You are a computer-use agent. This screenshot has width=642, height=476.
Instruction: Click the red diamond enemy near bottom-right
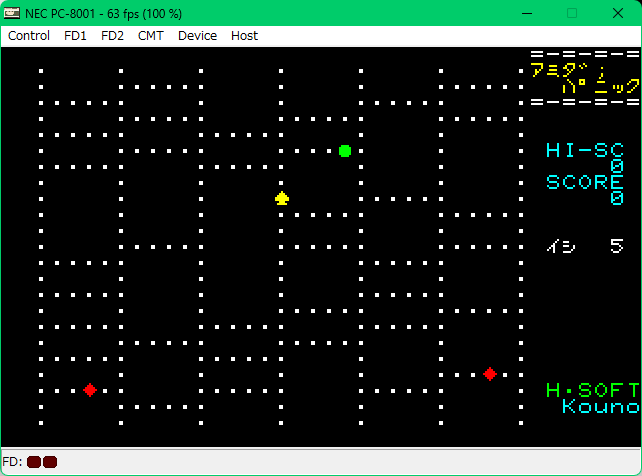pyautogui.click(x=490, y=374)
